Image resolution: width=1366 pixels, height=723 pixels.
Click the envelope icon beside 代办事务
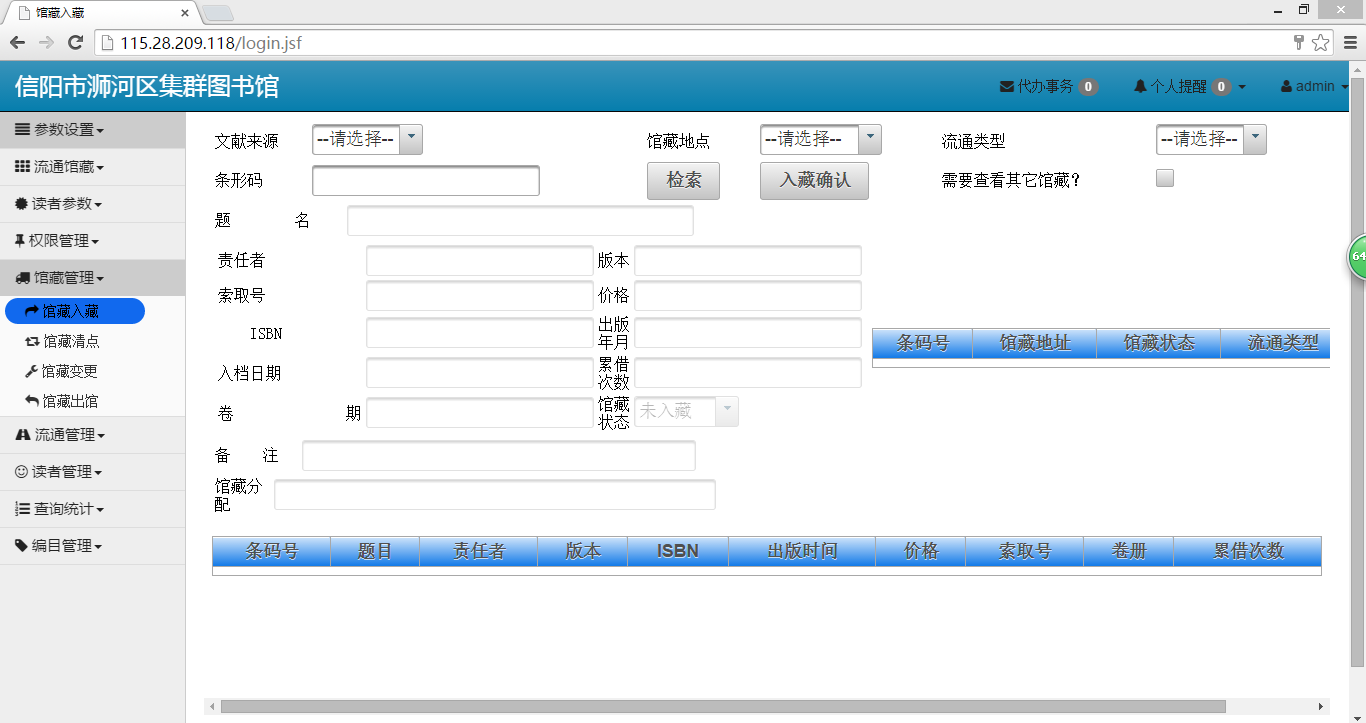[x=1007, y=87]
